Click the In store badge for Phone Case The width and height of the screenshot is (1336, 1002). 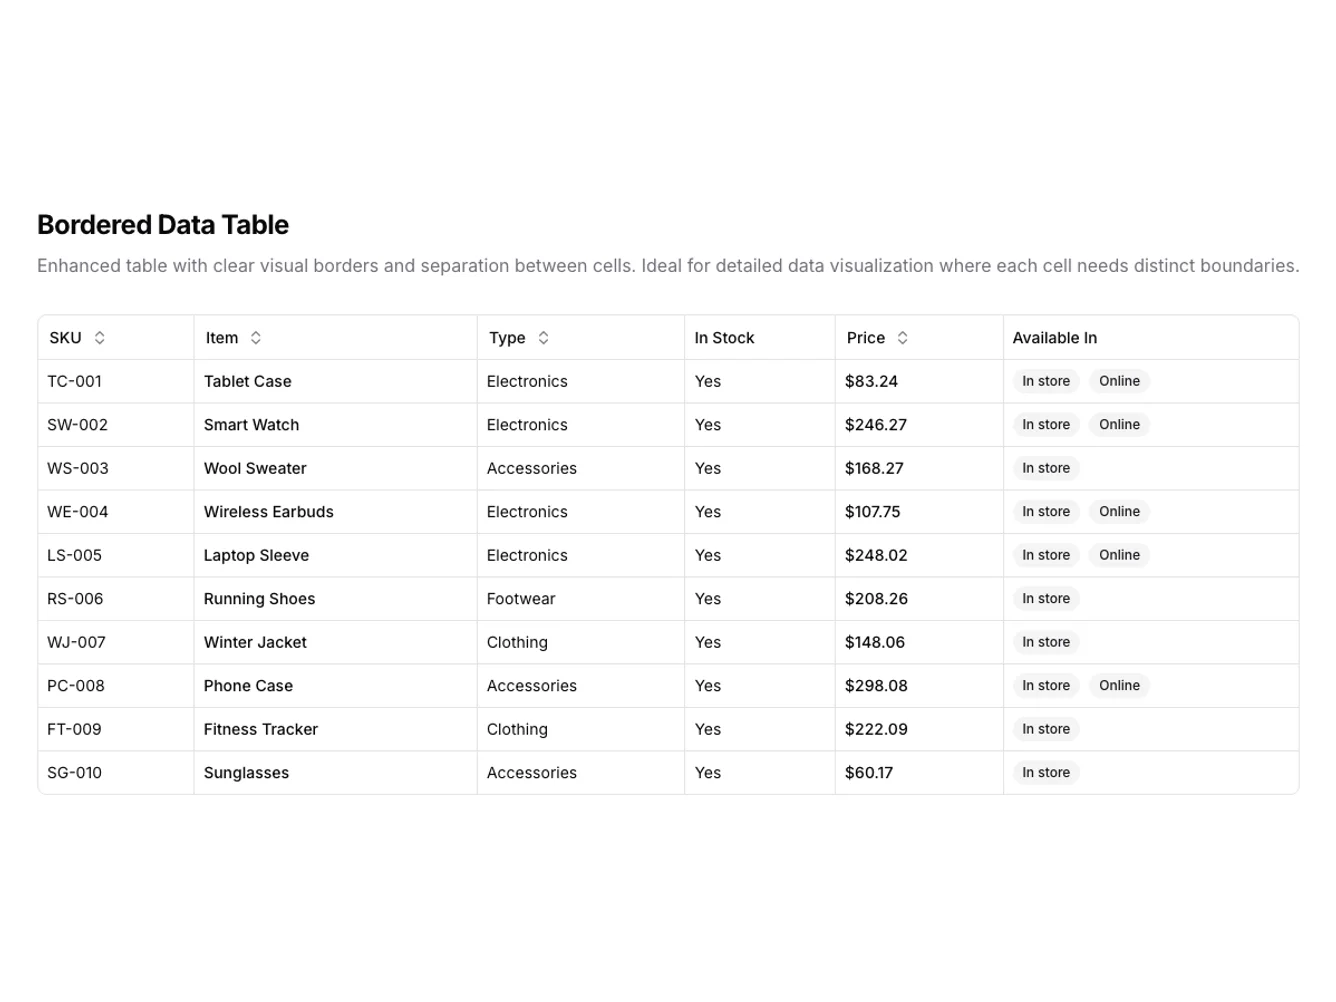1045,685
